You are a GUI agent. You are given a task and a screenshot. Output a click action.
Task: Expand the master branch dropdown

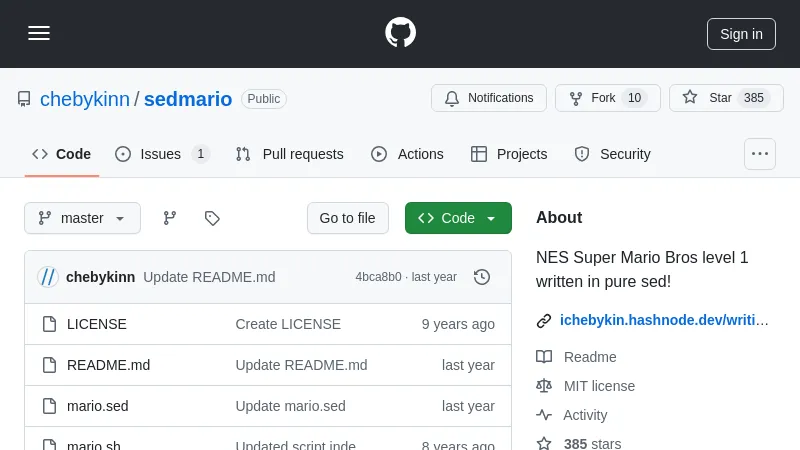pyautogui.click(x=82, y=218)
